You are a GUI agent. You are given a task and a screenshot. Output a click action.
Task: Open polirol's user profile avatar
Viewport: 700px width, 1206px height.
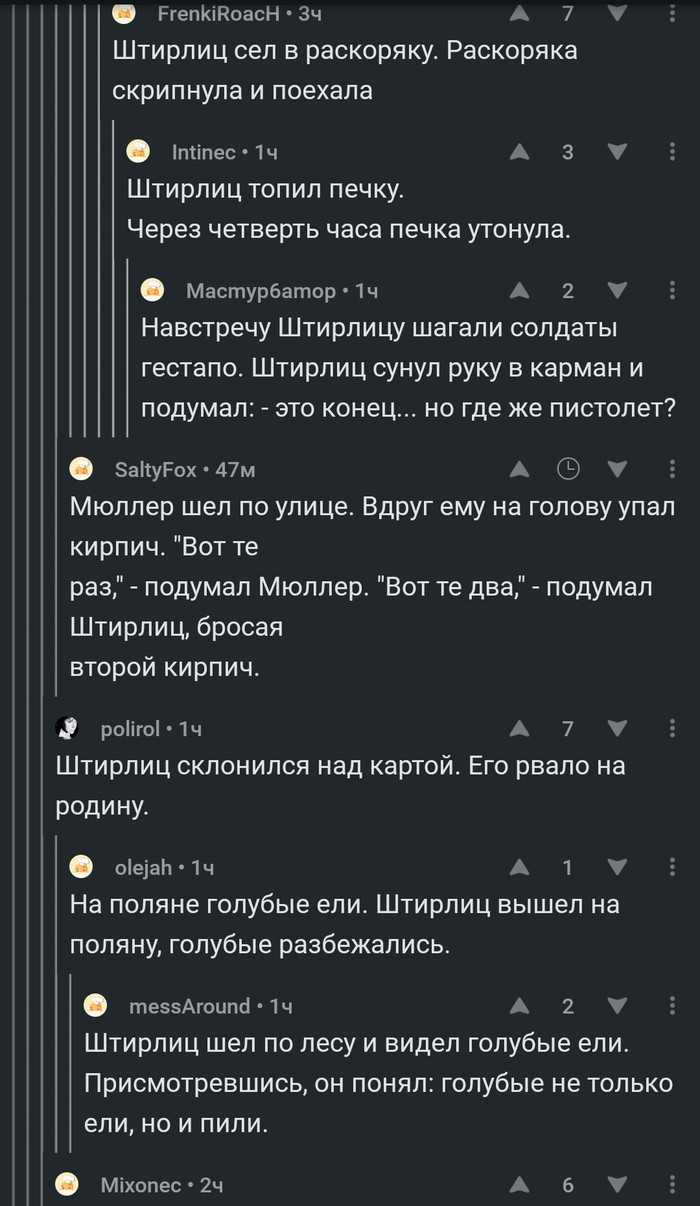(68, 729)
